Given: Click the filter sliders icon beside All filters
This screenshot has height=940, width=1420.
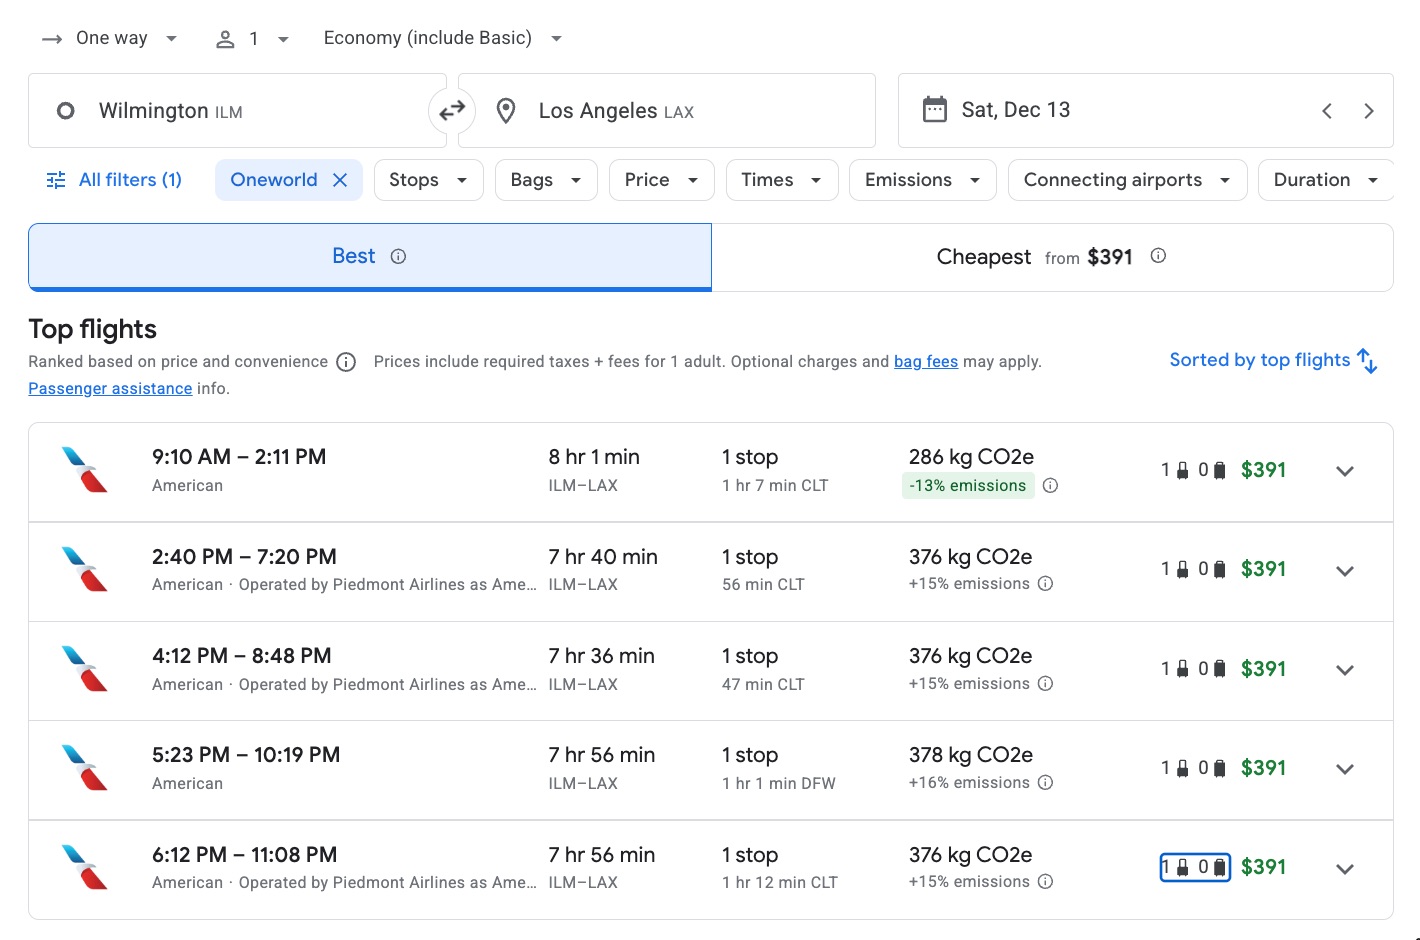Looking at the screenshot, I should pos(55,179).
